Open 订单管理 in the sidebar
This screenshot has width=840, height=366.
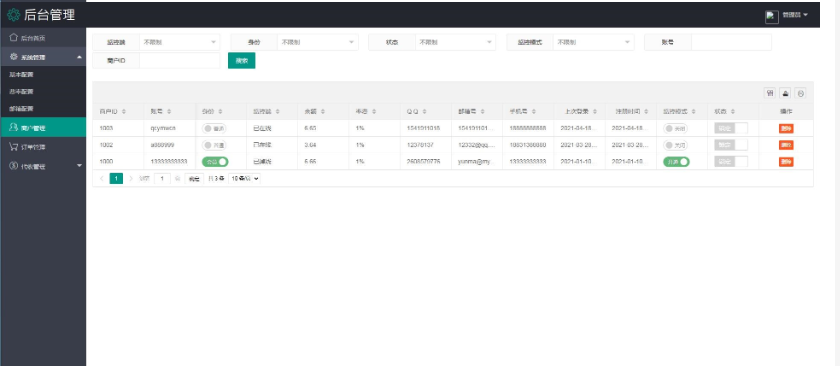(43, 147)
